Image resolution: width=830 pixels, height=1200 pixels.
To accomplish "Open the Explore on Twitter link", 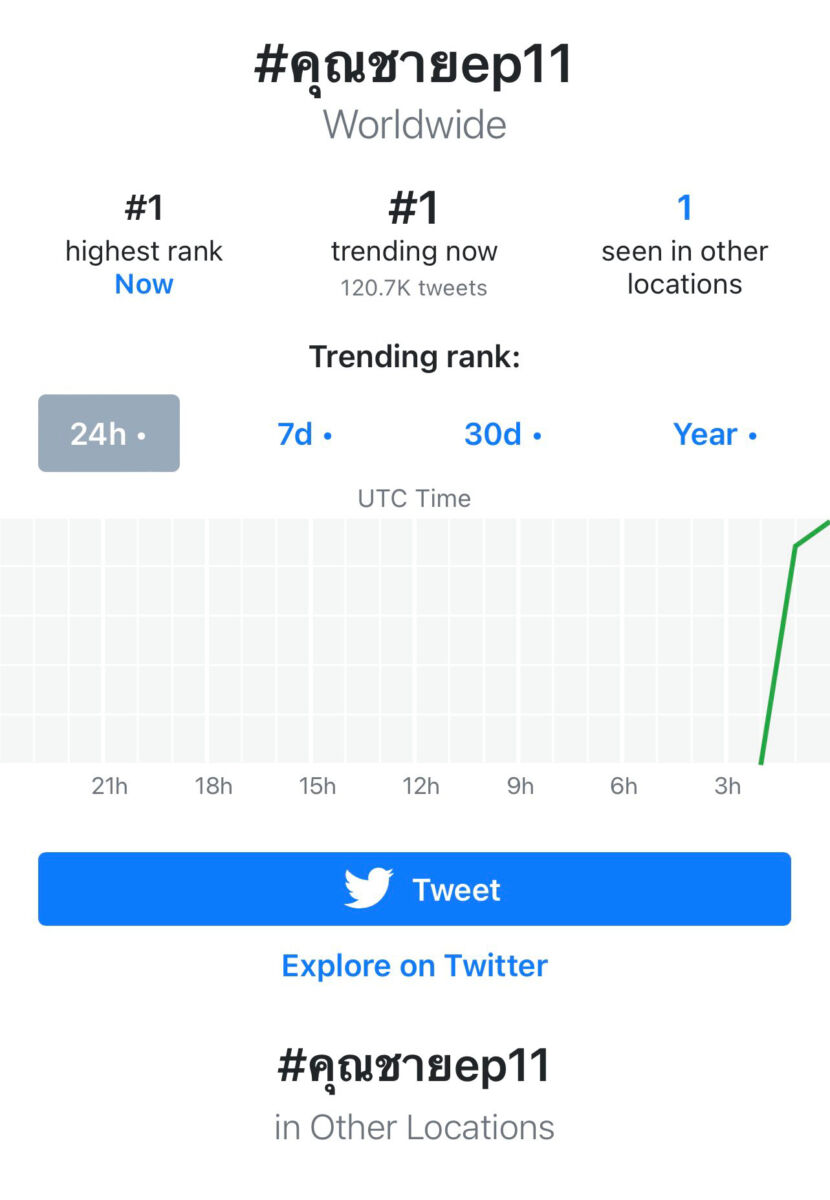I will (414, 965).
